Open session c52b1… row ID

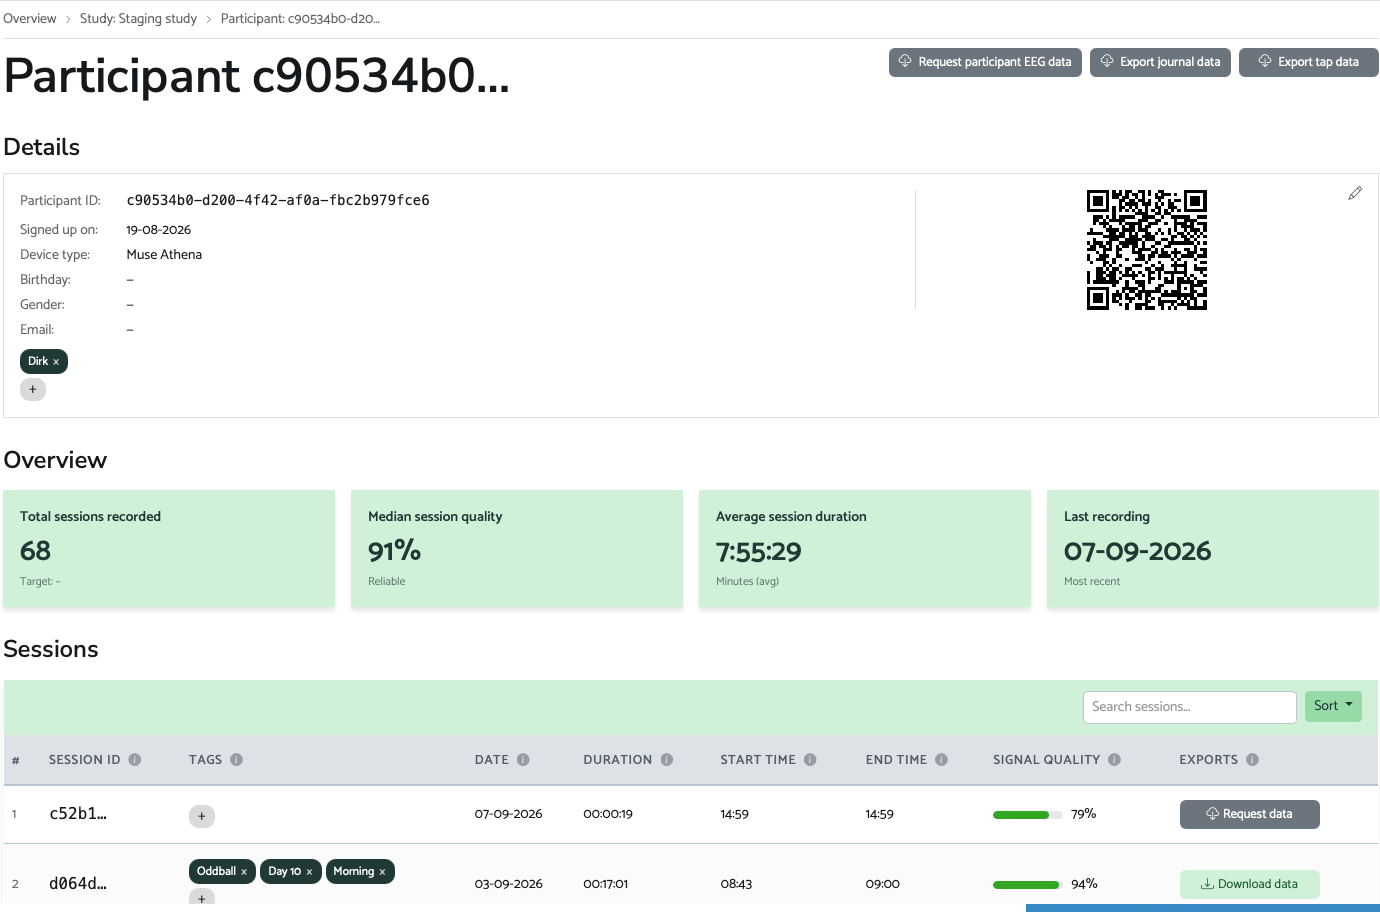click(x=78, y=814)
